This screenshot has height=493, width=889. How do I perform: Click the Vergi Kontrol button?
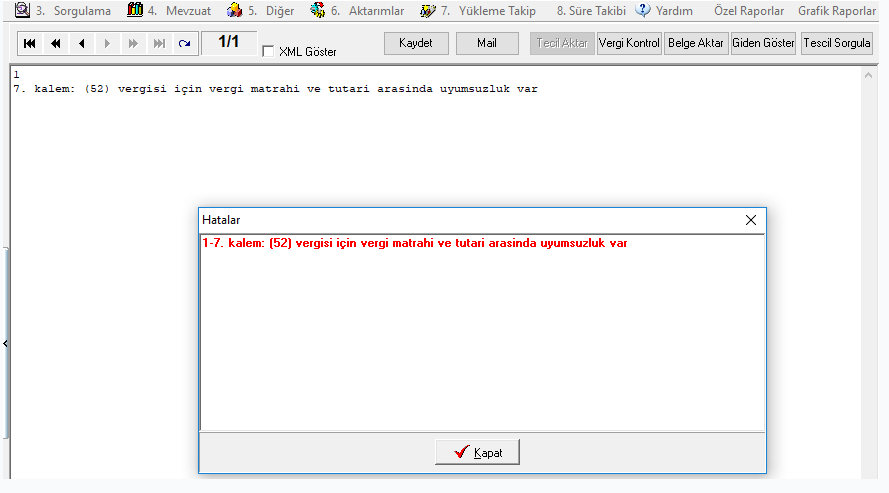pyautogui.click(x=629, y=43)
